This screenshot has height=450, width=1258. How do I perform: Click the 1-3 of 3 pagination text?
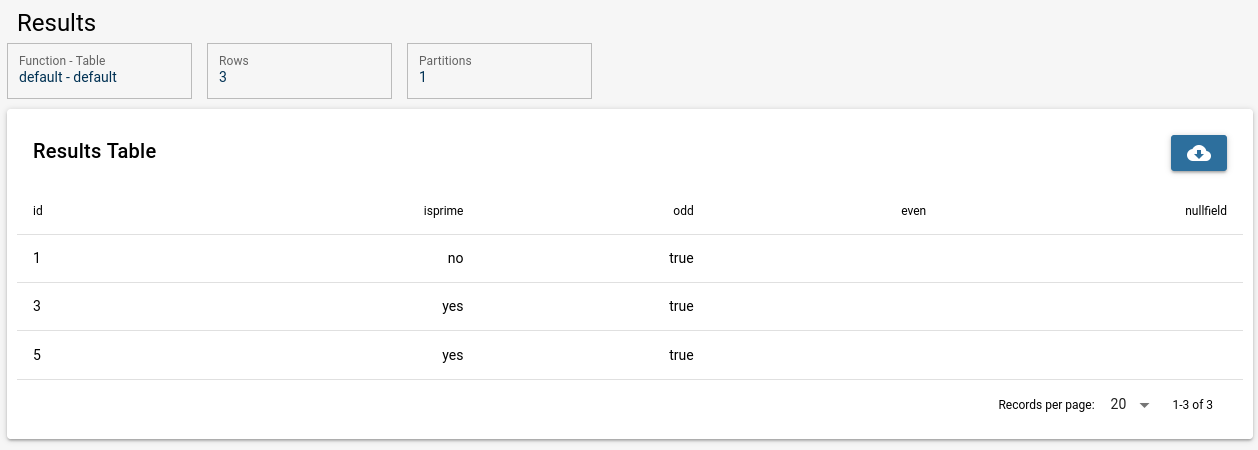pyautogui.click(x=1192, y=405)
